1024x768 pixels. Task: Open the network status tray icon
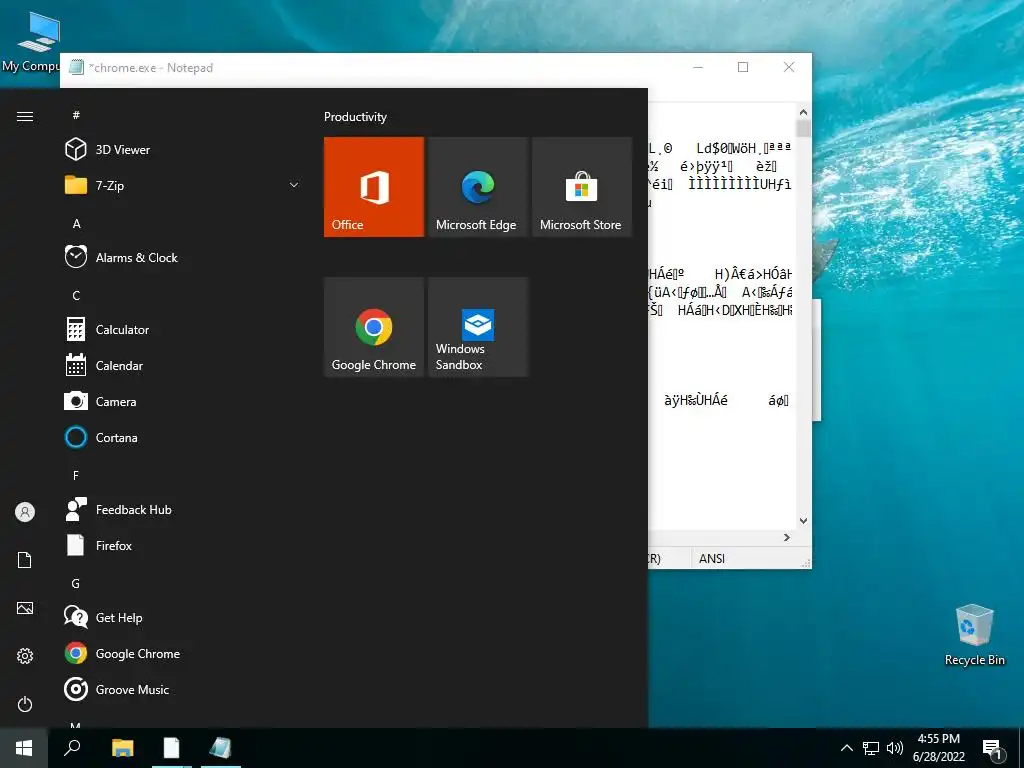click(x=871, y=748)
